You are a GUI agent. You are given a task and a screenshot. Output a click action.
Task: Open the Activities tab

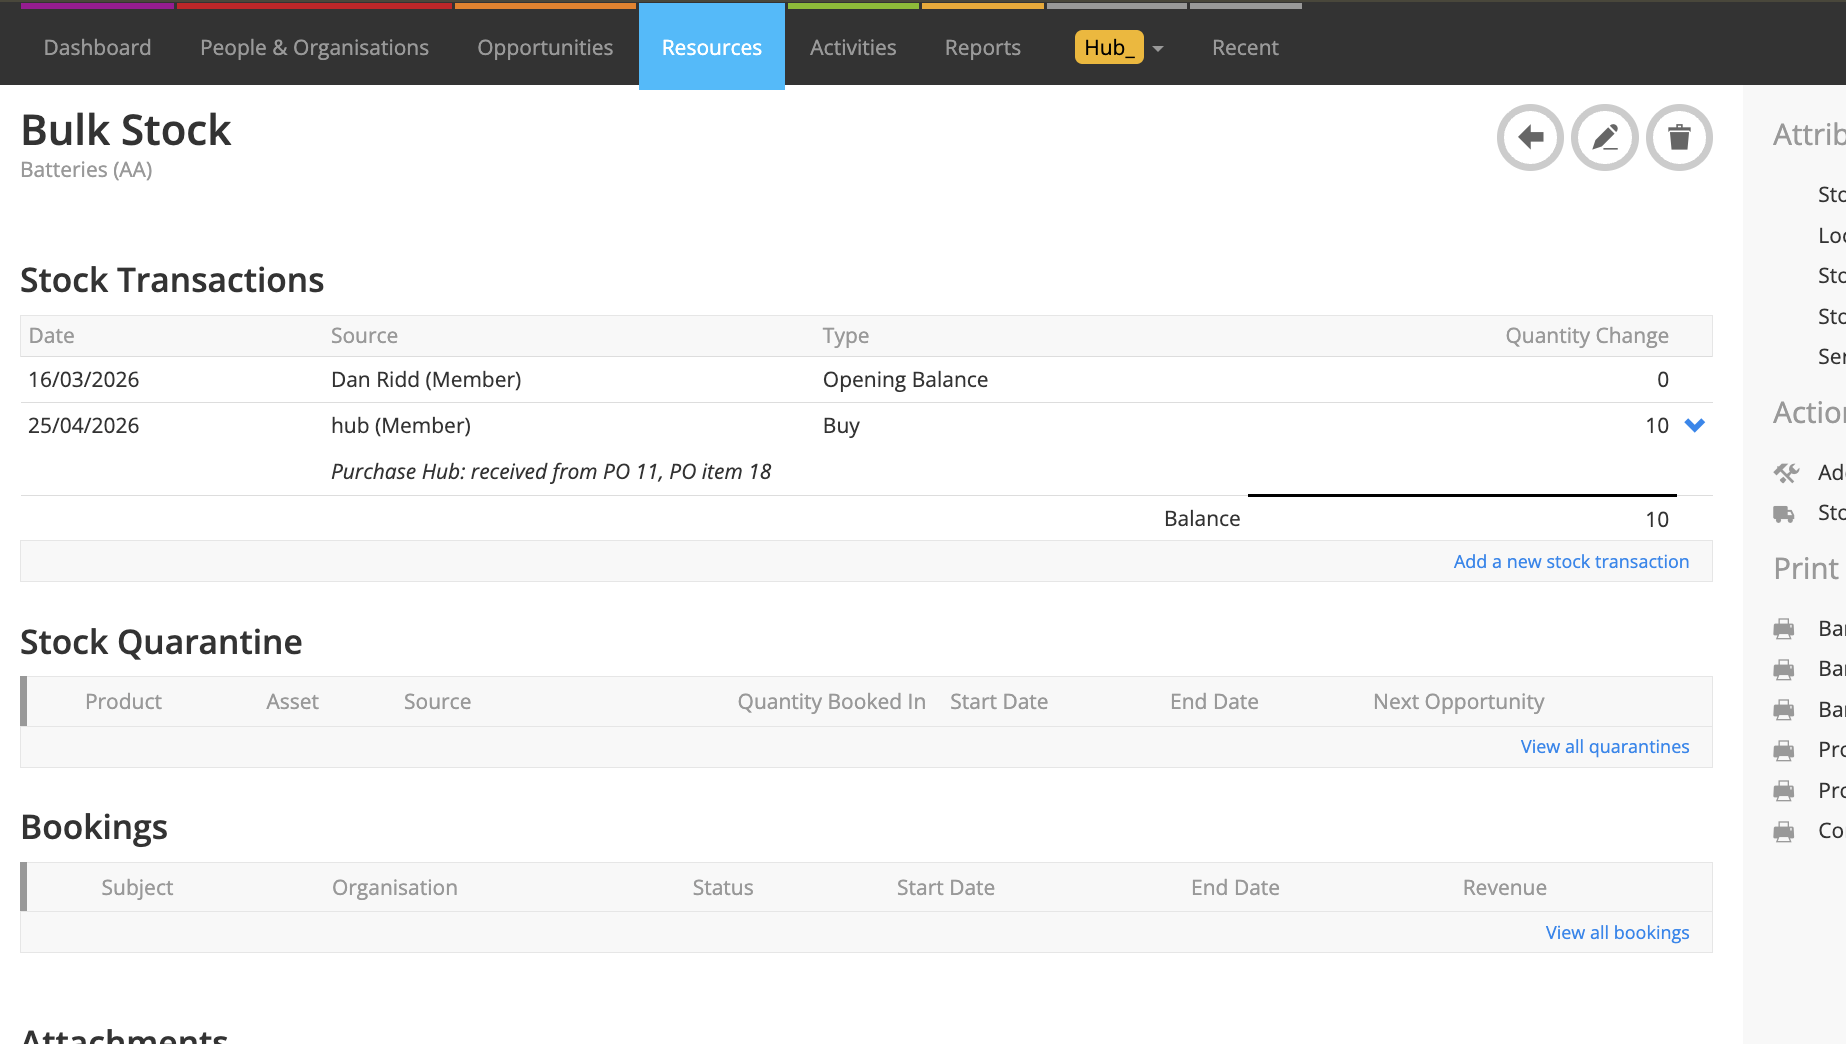tap(853, 47)
